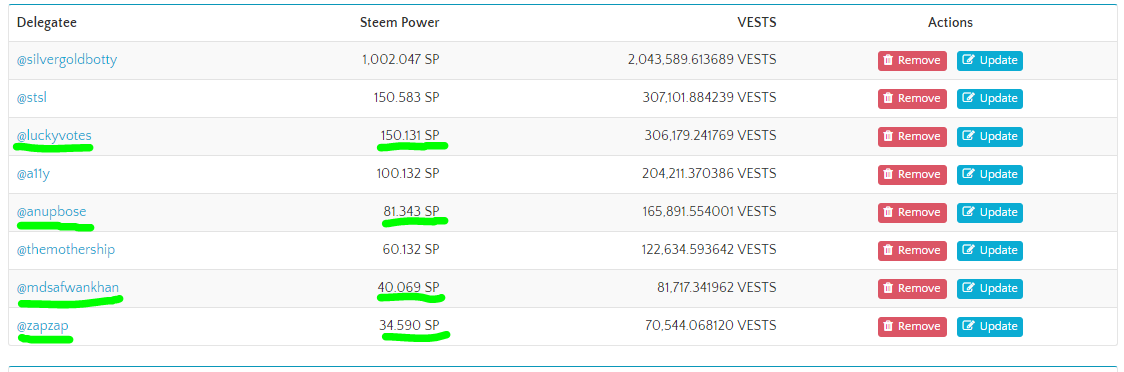This screenshot has height=372, width=1124.
Task: Update delegation for @themothership
Action: coord(989,250)
